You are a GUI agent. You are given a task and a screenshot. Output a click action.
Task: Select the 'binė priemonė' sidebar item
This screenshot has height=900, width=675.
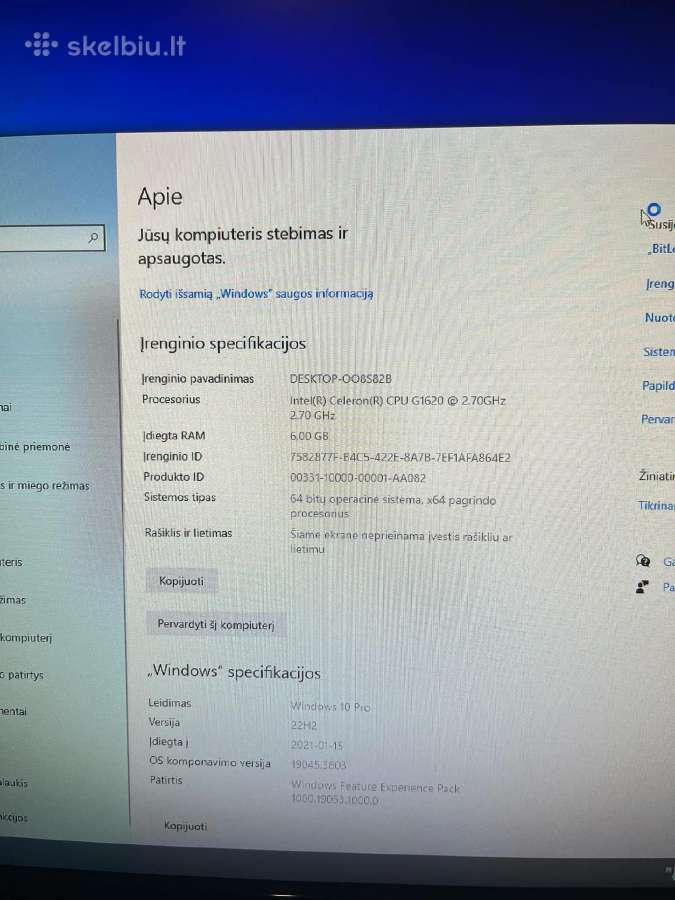pos(35,447)
